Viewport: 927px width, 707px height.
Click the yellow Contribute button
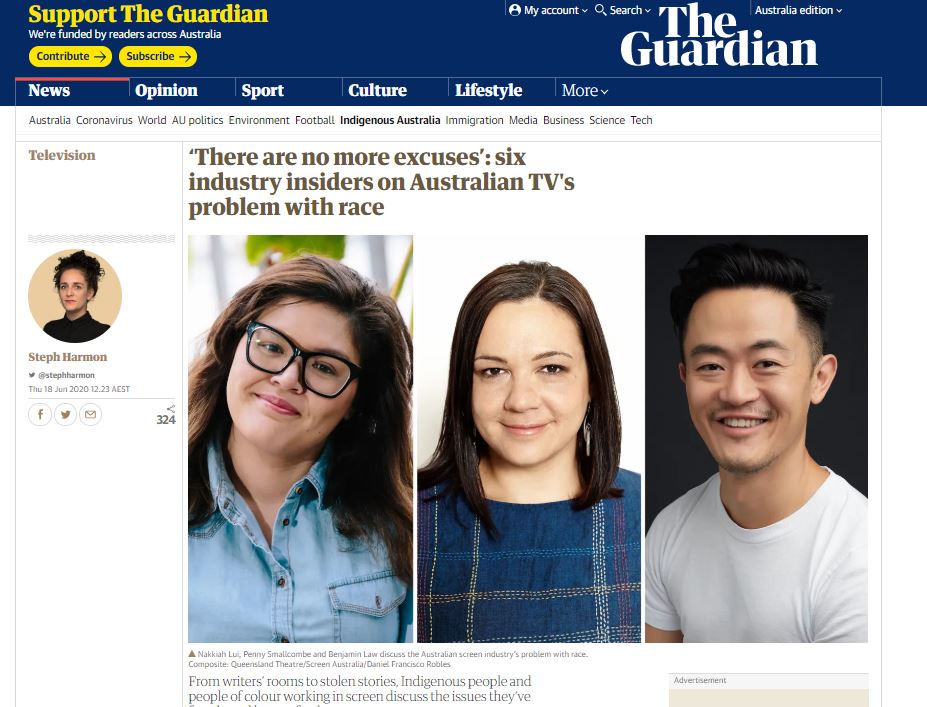click(70, 56)
